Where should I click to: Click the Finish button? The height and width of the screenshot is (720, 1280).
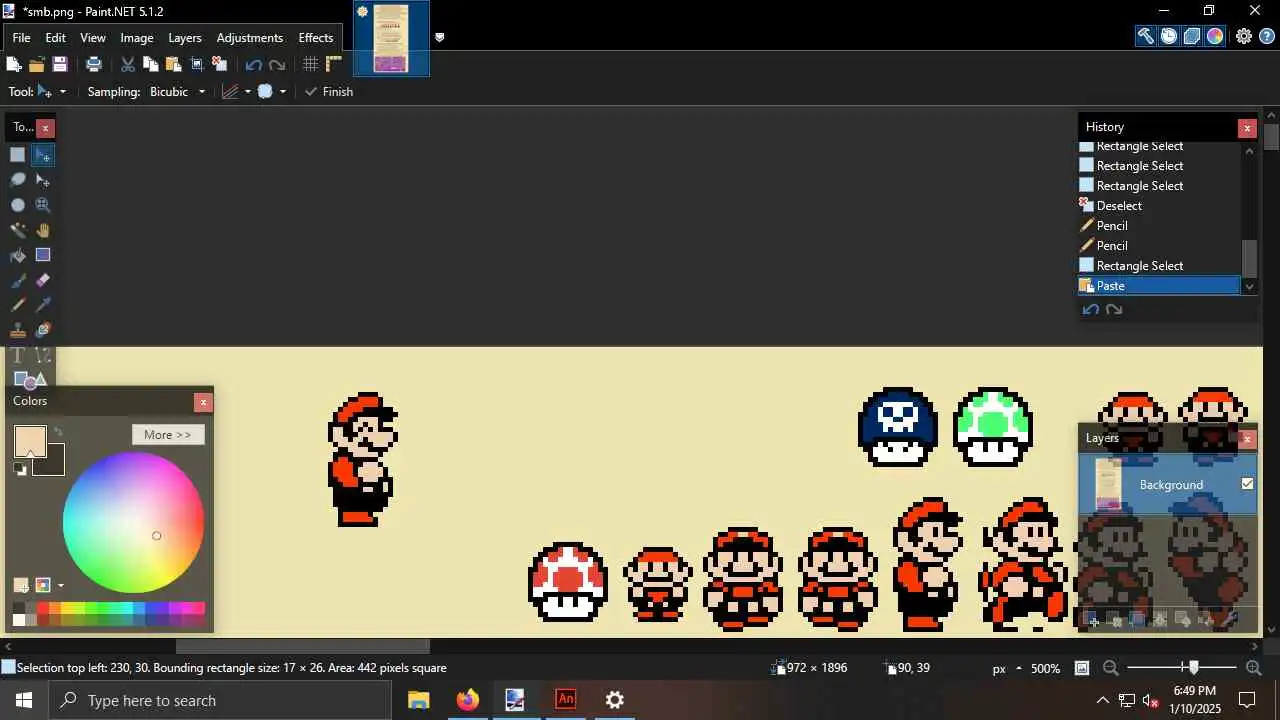pos(329,91)
